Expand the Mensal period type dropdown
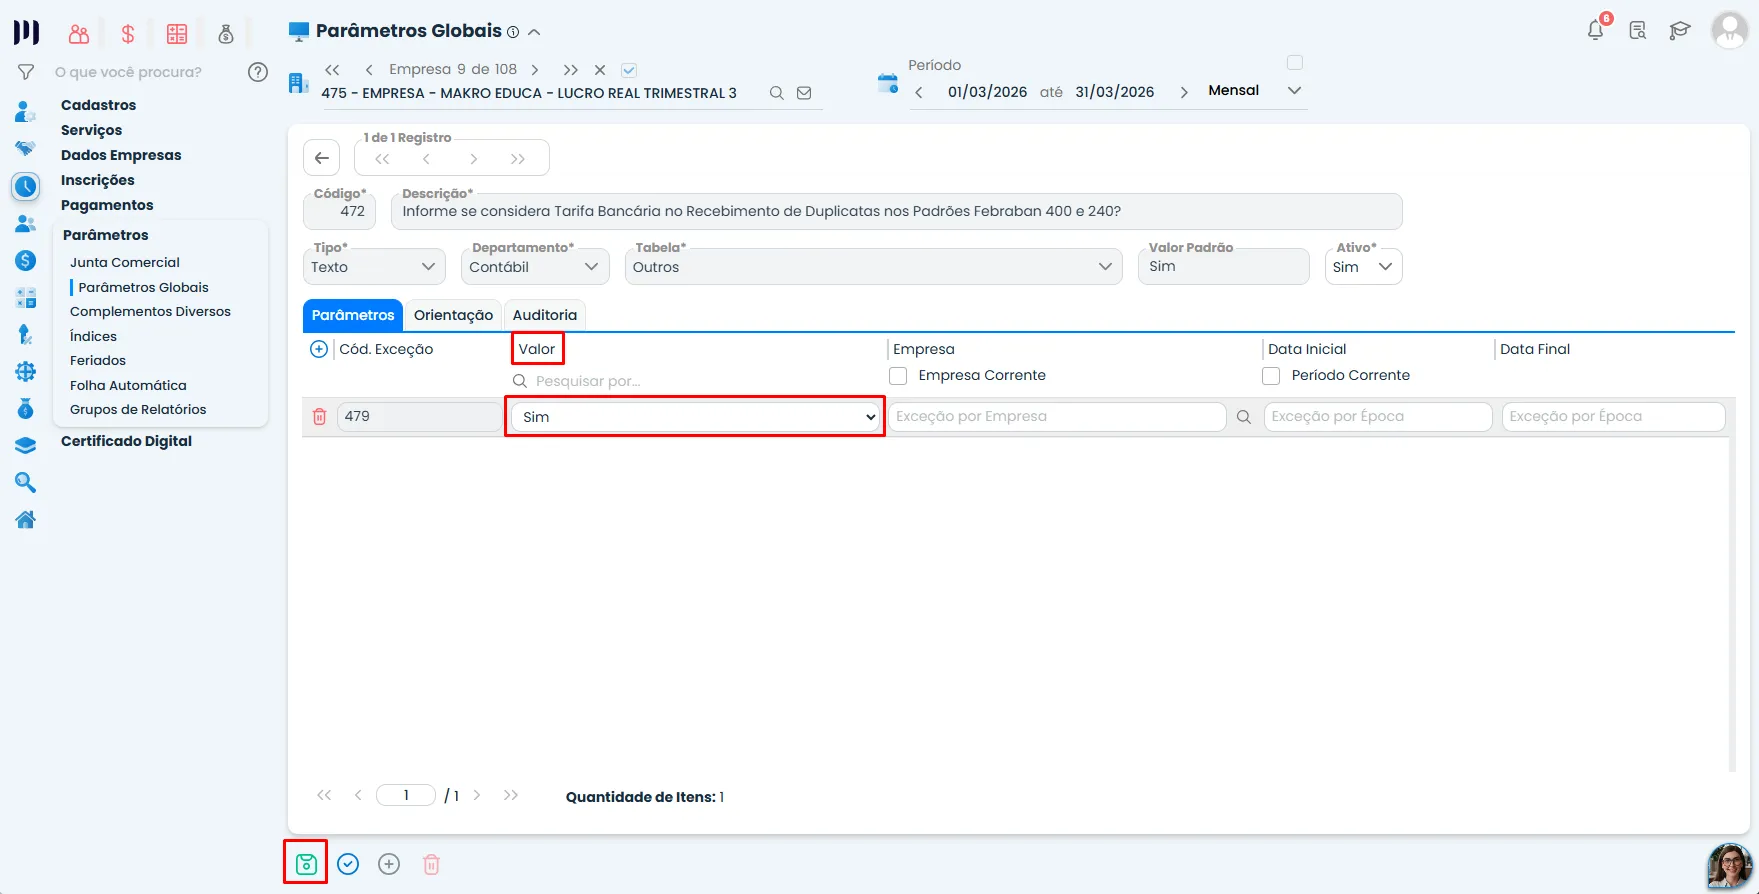Viewport: 1759px width, 894px height. coord(1294,90)
